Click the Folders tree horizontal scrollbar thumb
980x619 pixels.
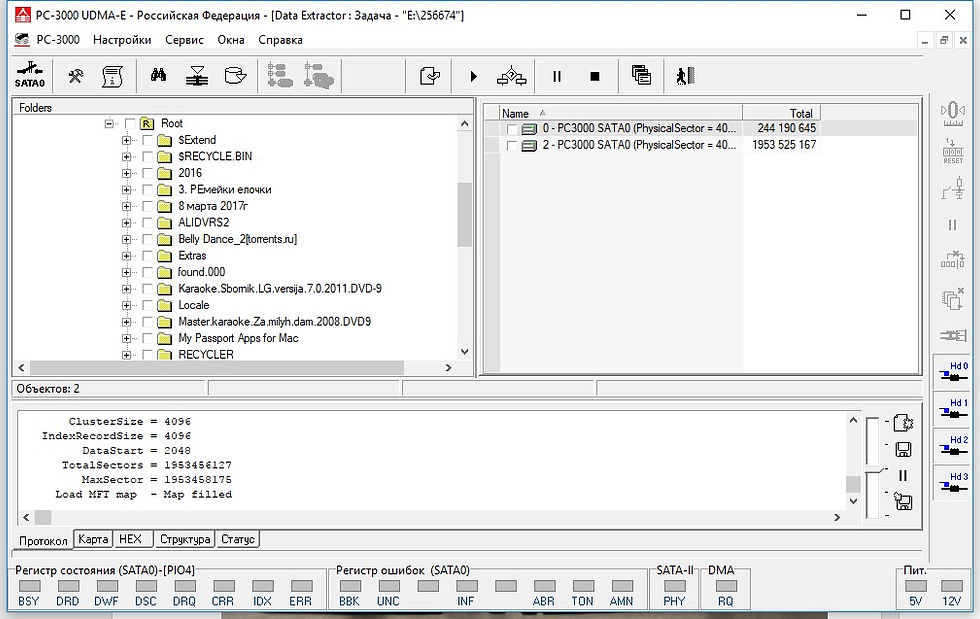pyautogui.click(x=217, y=368)
